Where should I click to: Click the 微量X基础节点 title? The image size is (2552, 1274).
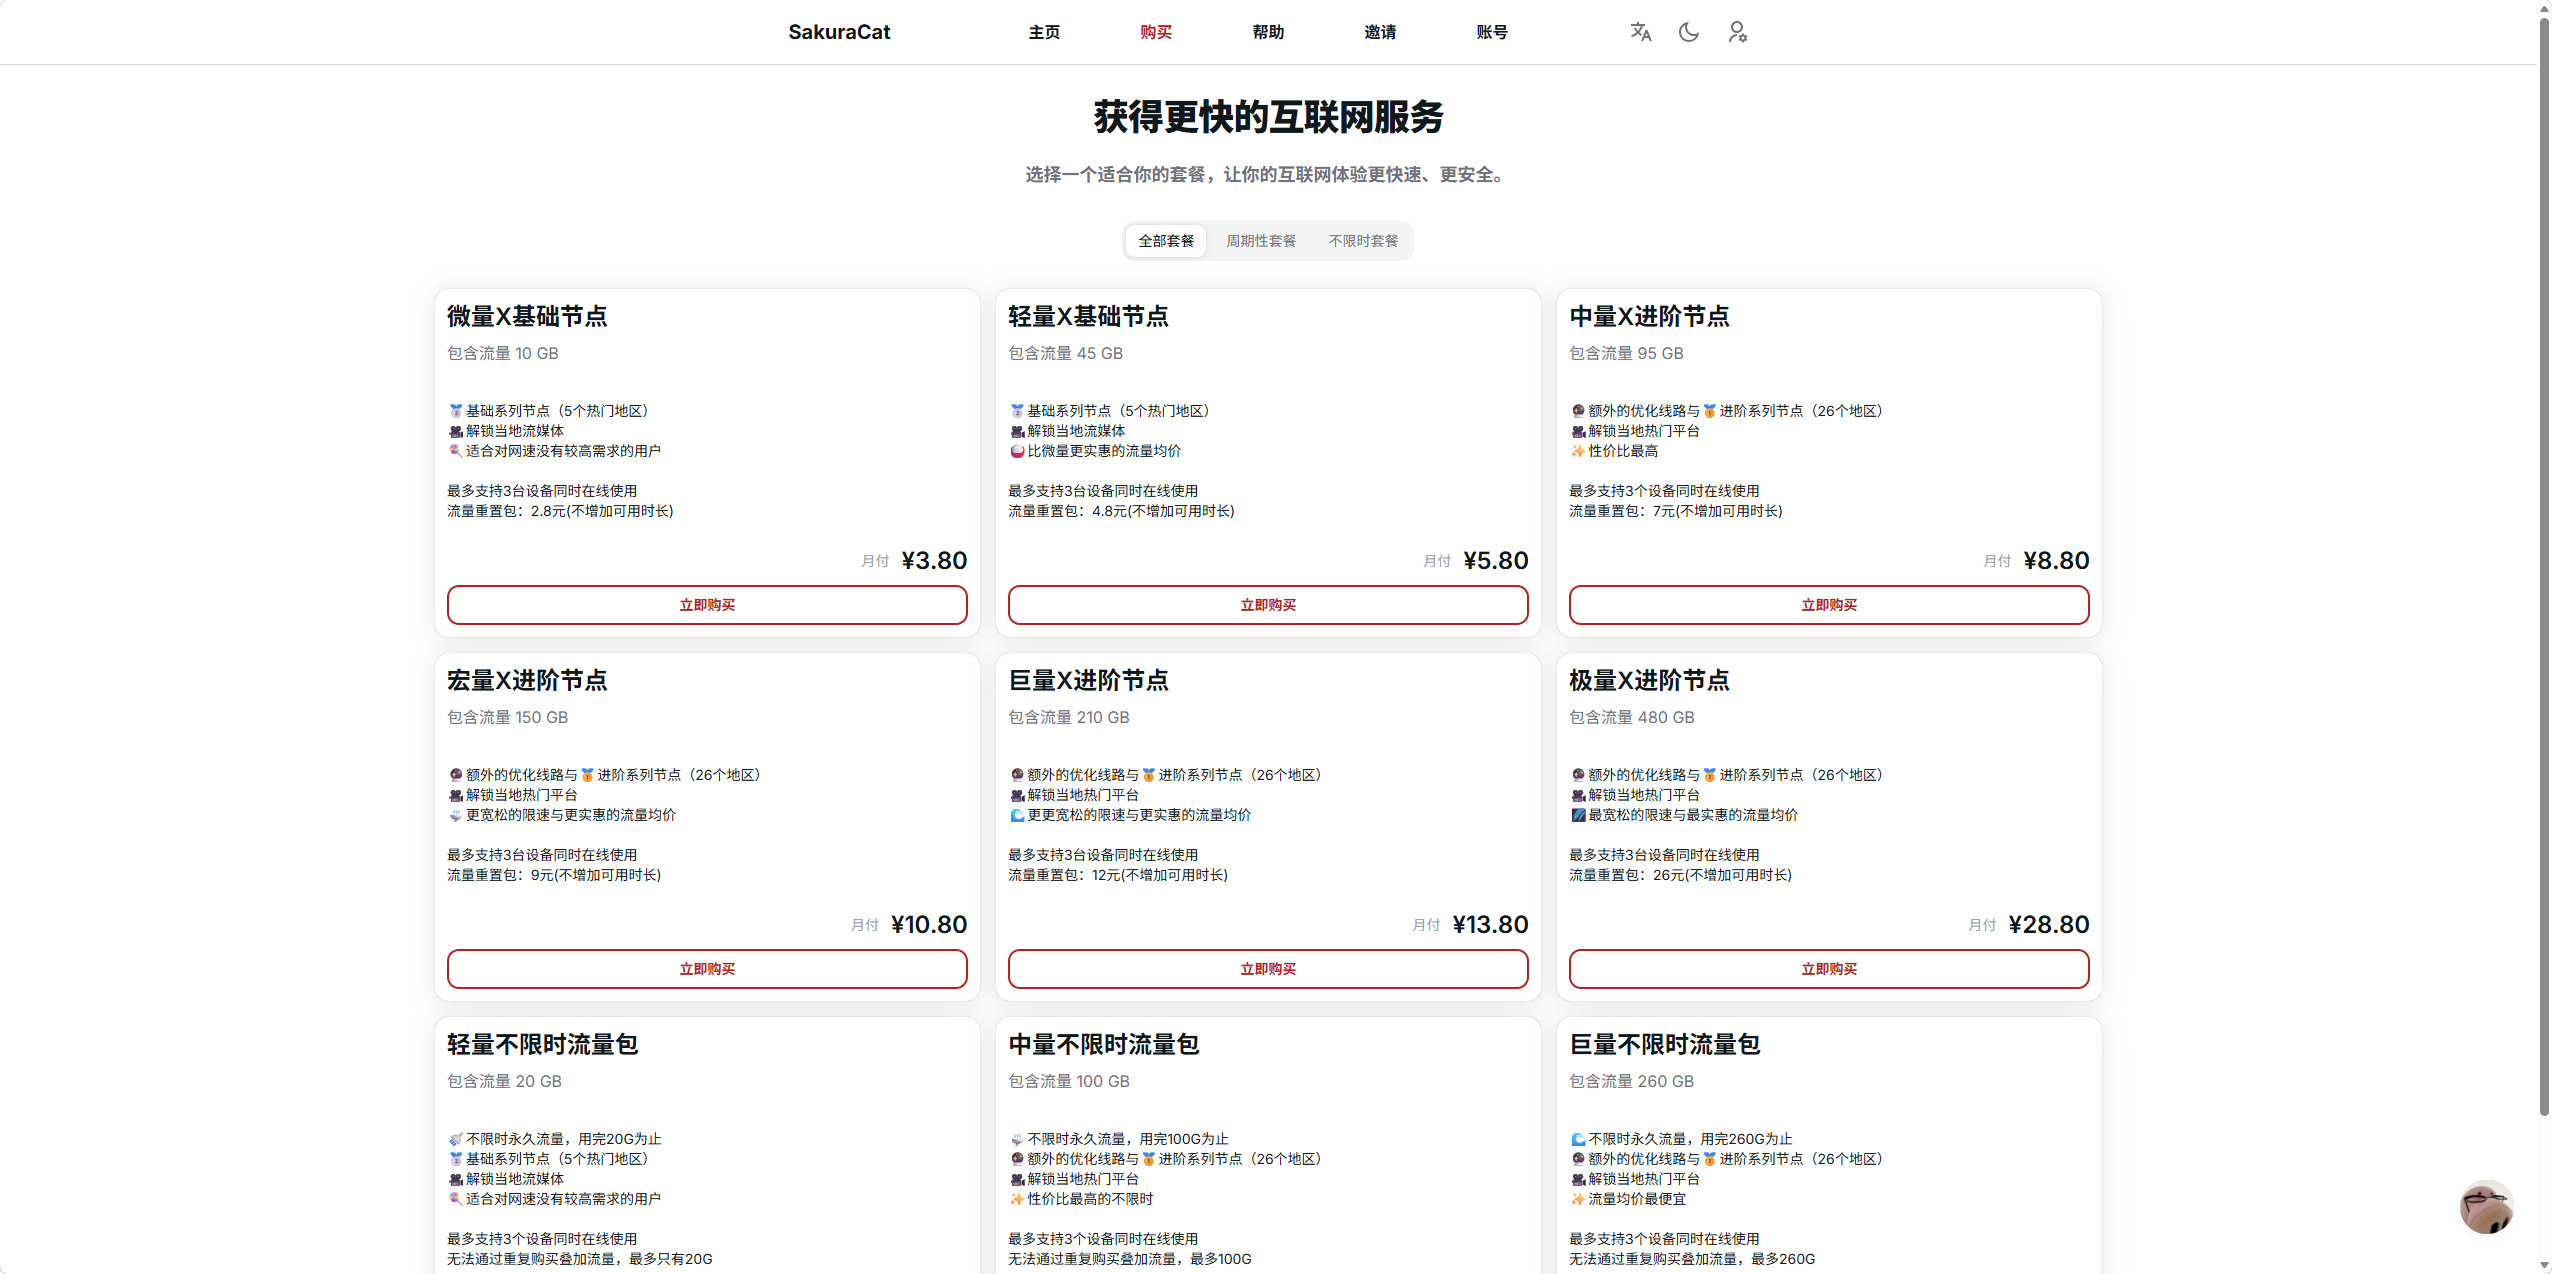click(527, 317)
